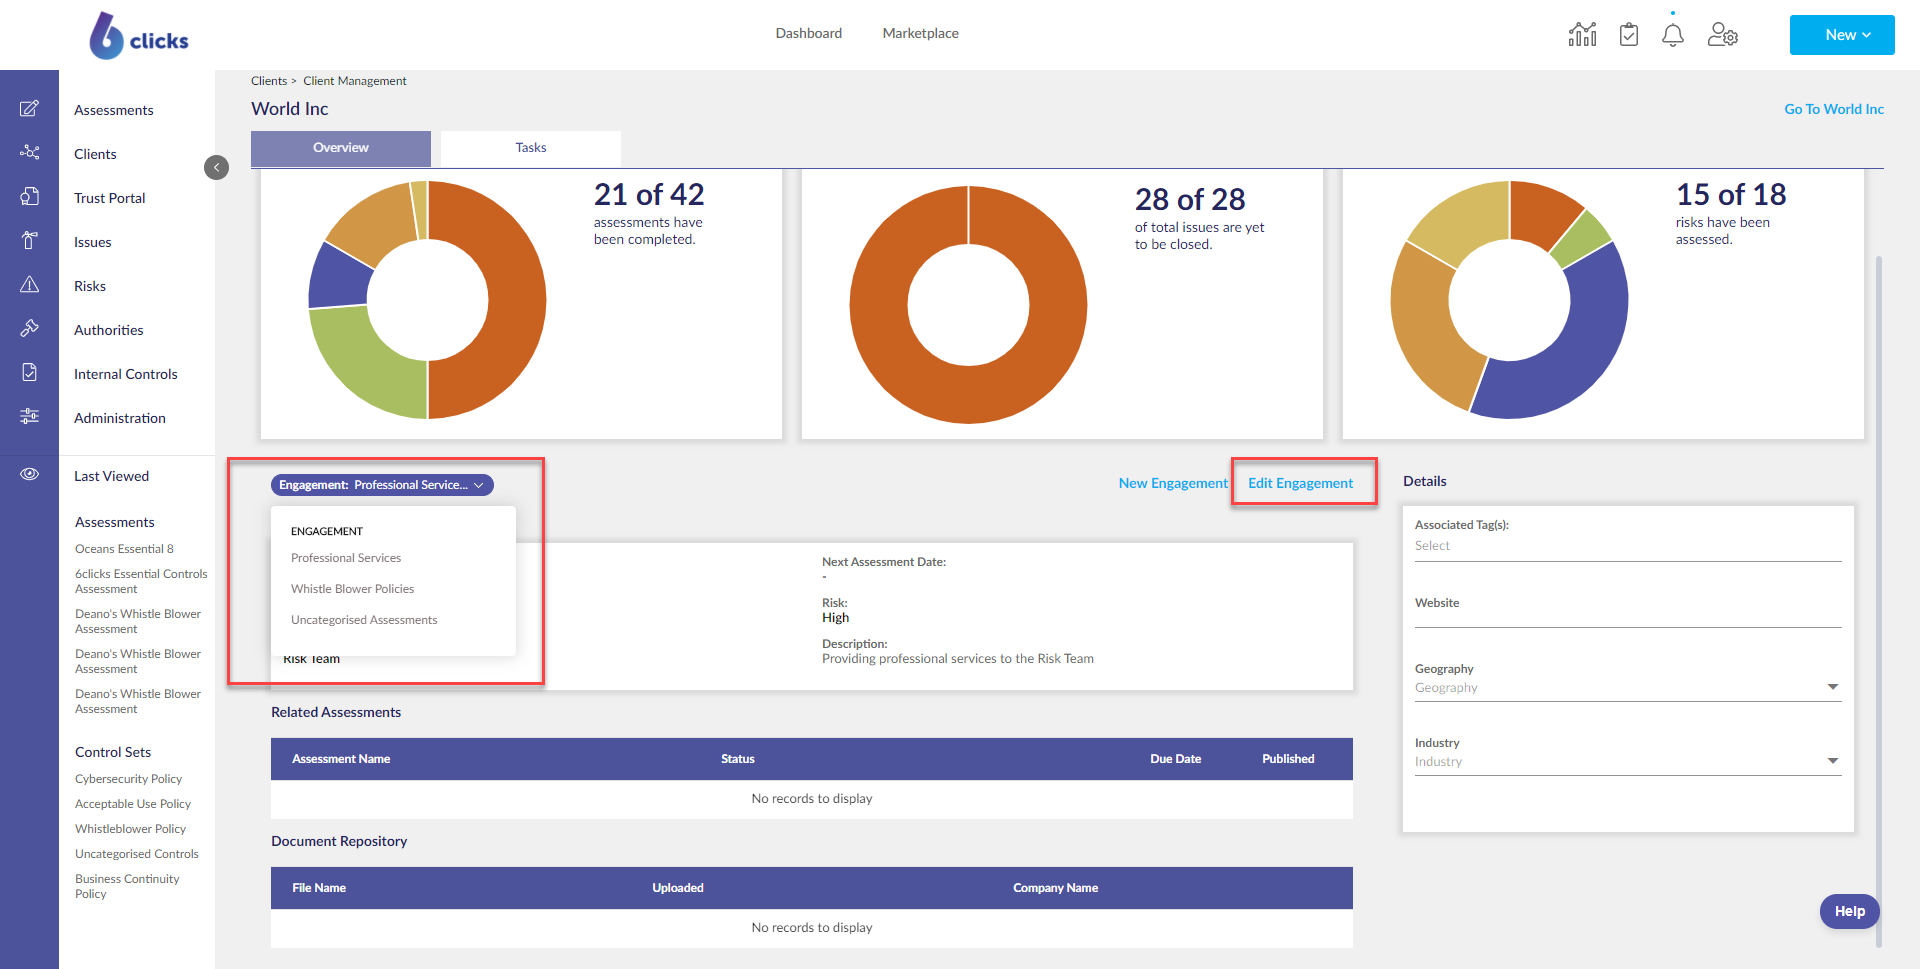The height and width of the screenshot is (969, 1920).
Task: Open Acceptable Use Policy control set
Action: point(133,804)
